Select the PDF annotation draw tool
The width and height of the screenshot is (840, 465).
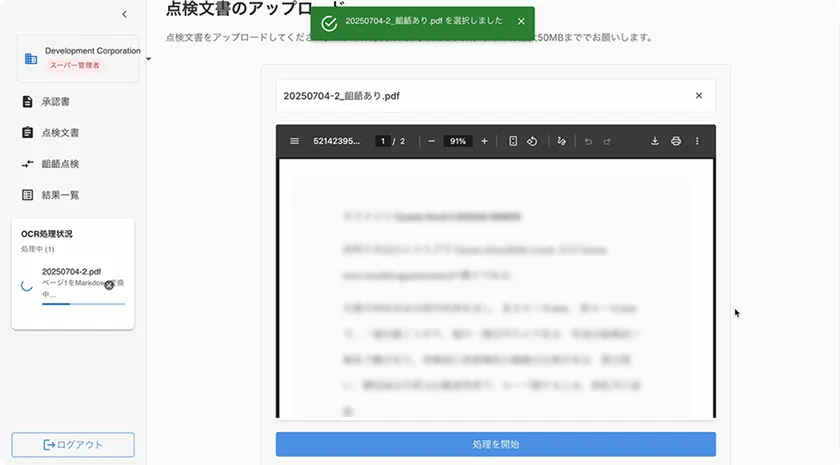pyautogui.click(x=561, y=141)
